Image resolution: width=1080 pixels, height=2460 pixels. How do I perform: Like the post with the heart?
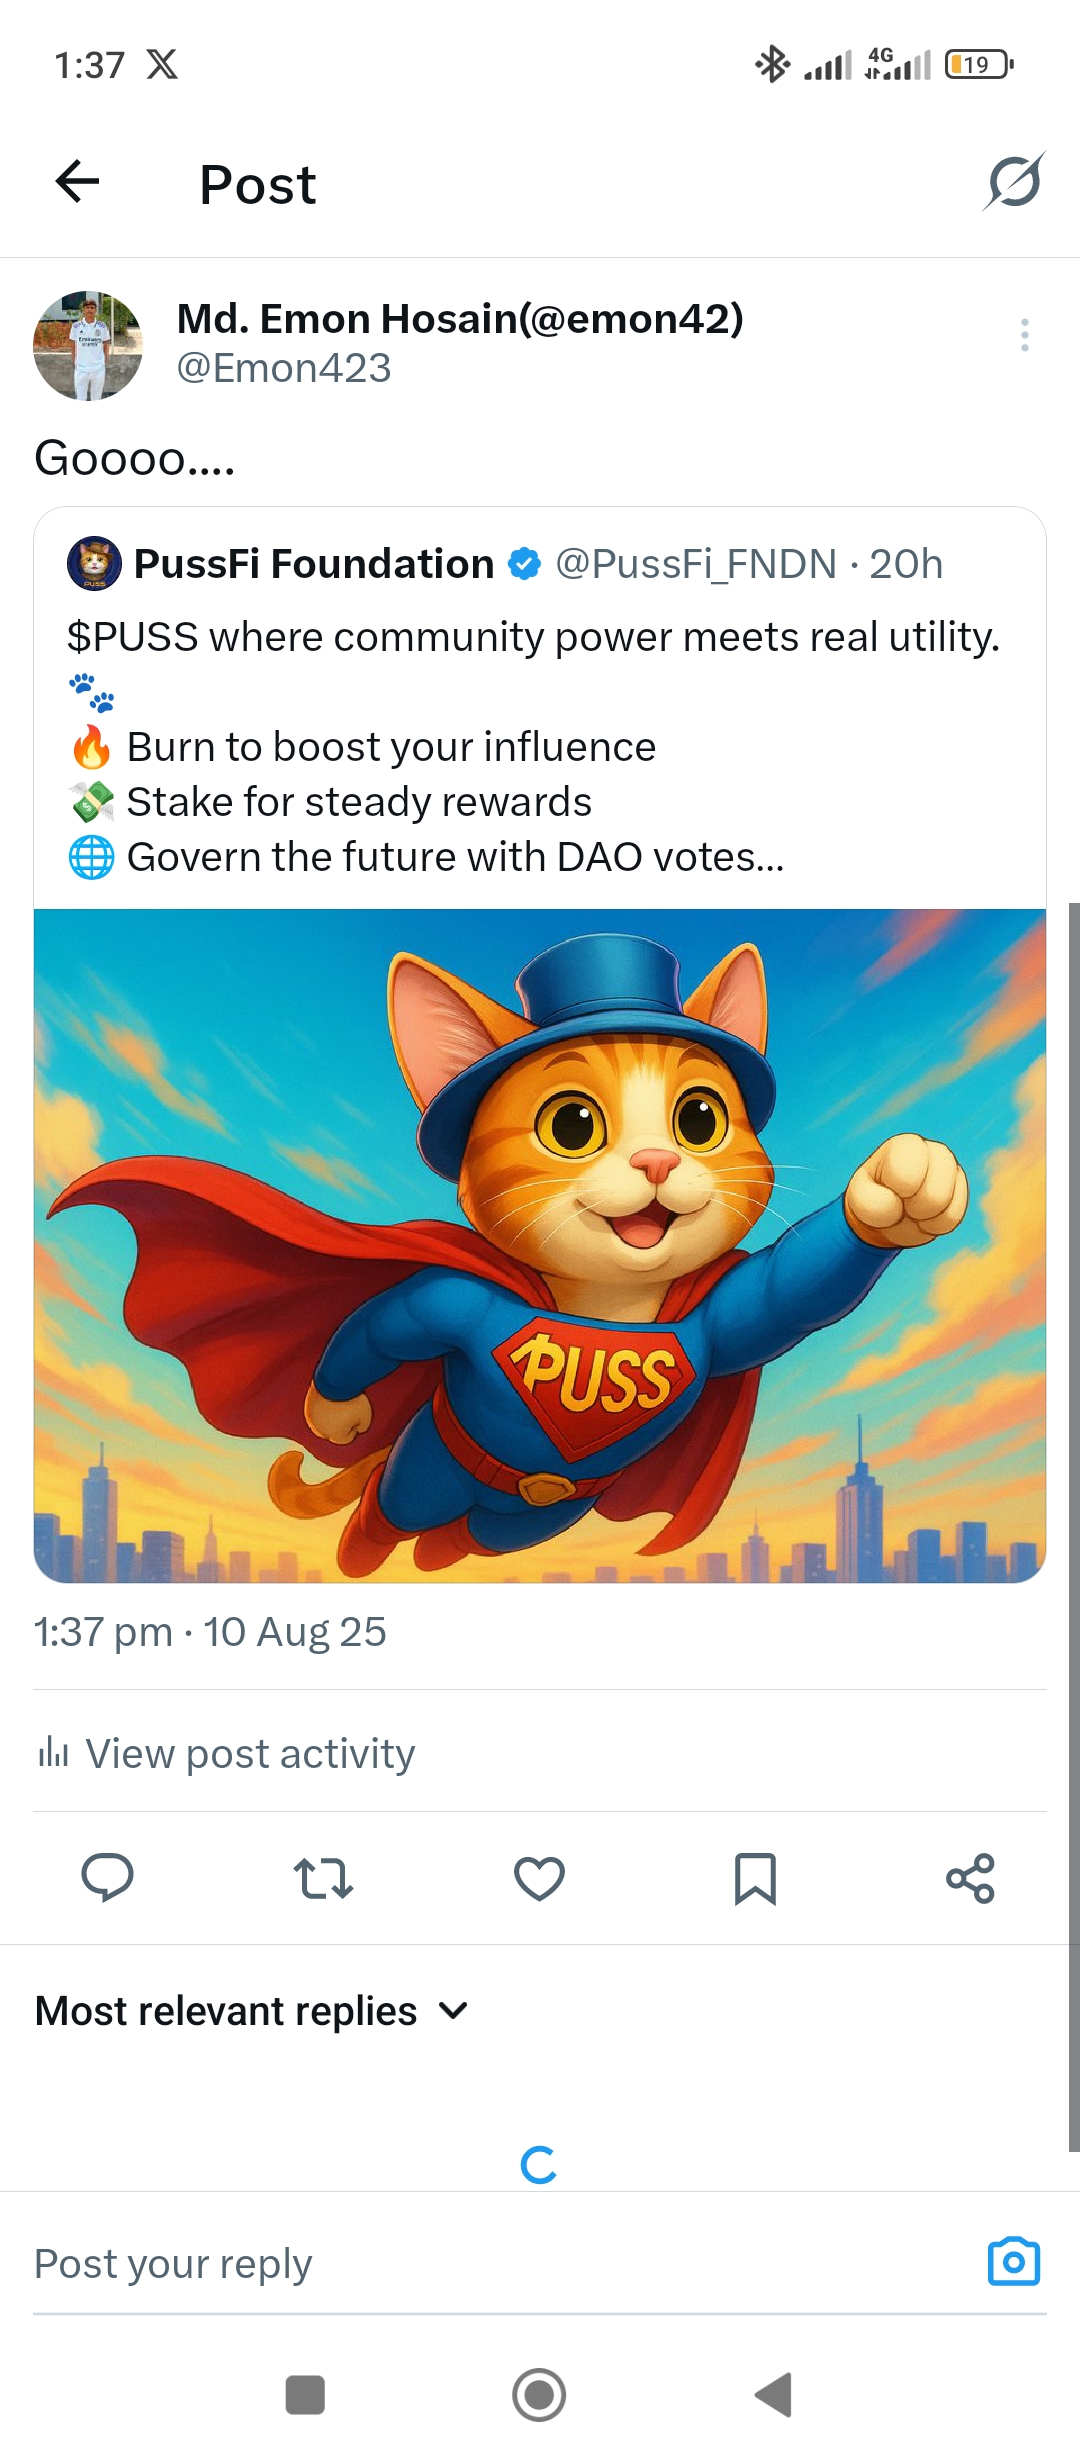539,1877
